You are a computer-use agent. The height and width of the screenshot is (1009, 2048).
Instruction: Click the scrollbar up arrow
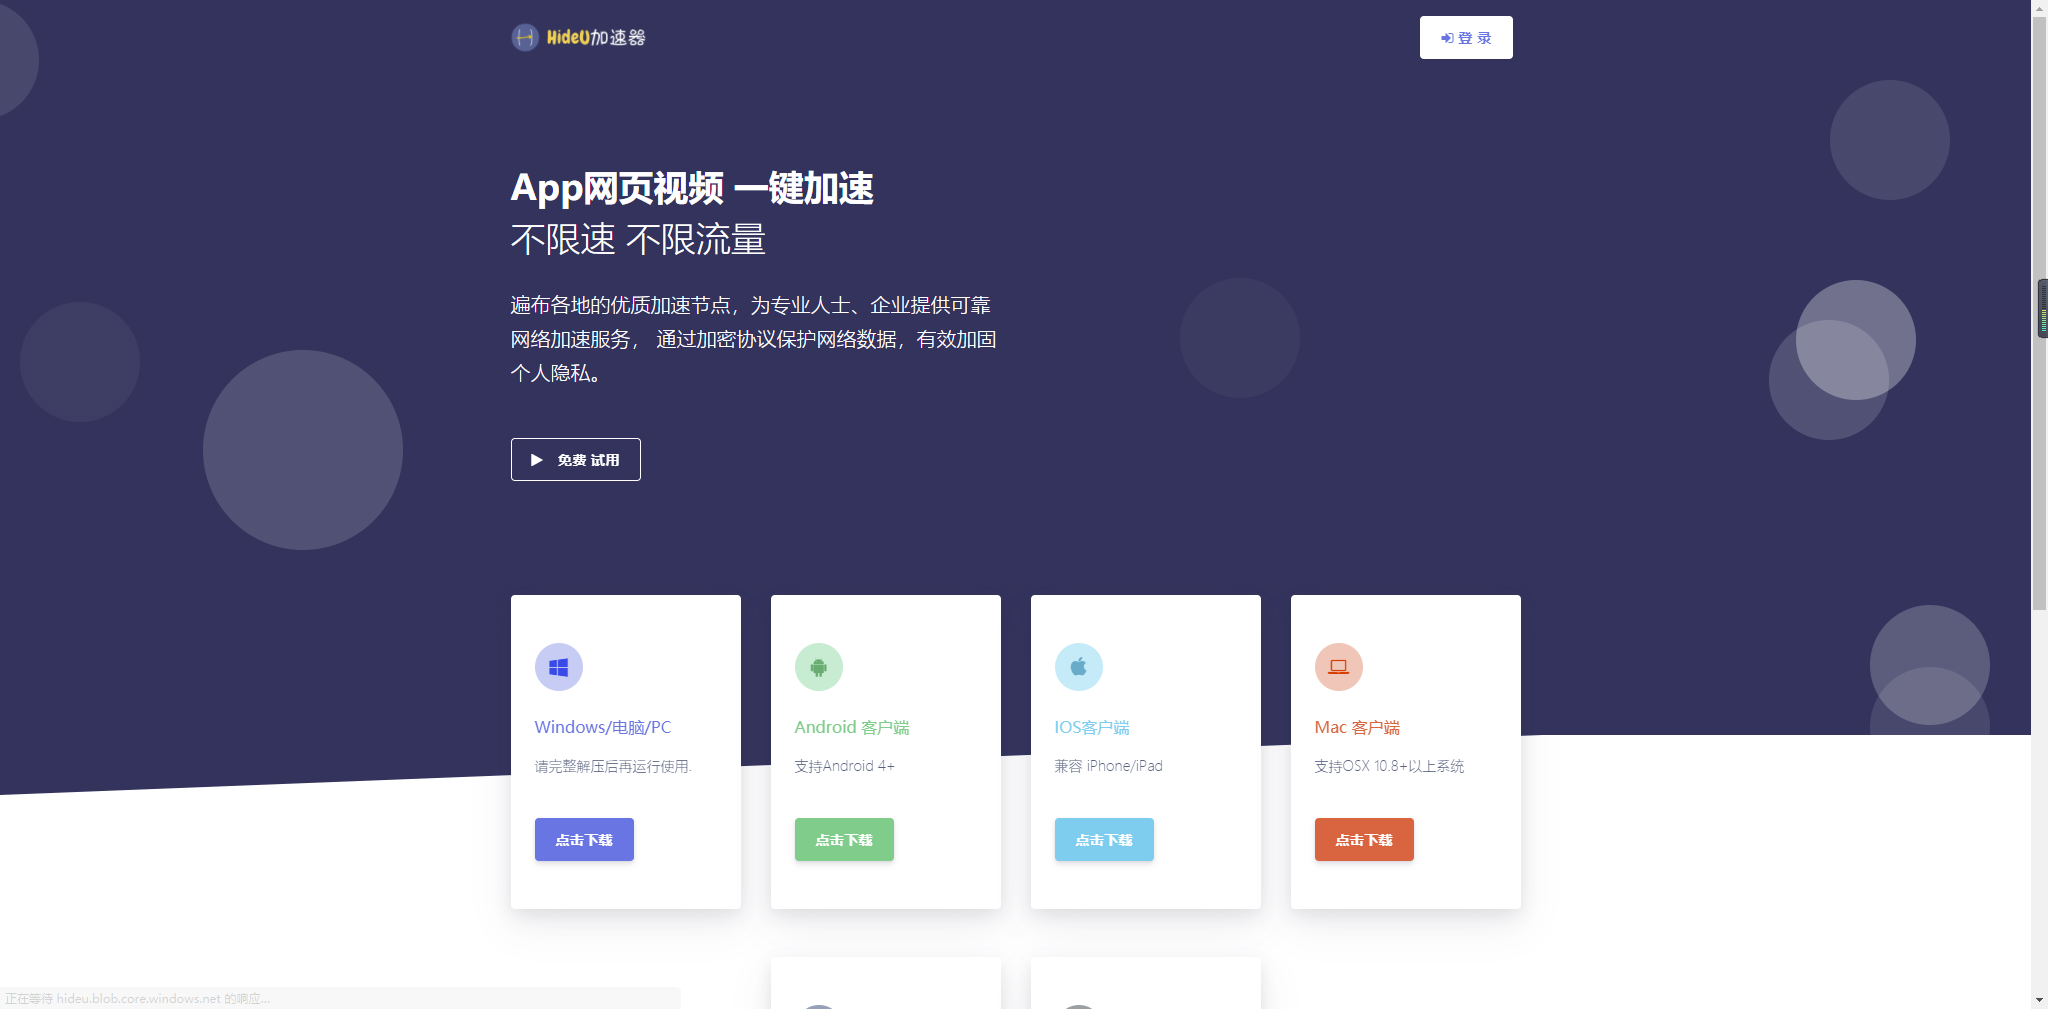[x=2039, y=7]
